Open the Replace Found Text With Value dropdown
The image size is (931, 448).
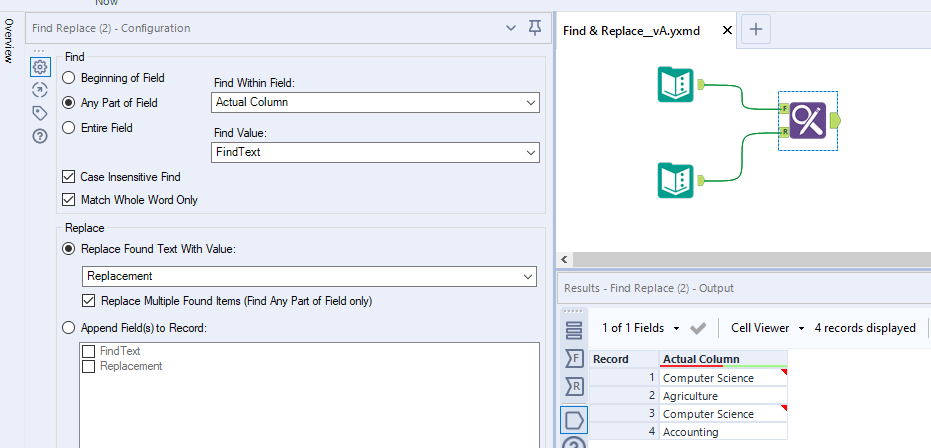(309, 276)
